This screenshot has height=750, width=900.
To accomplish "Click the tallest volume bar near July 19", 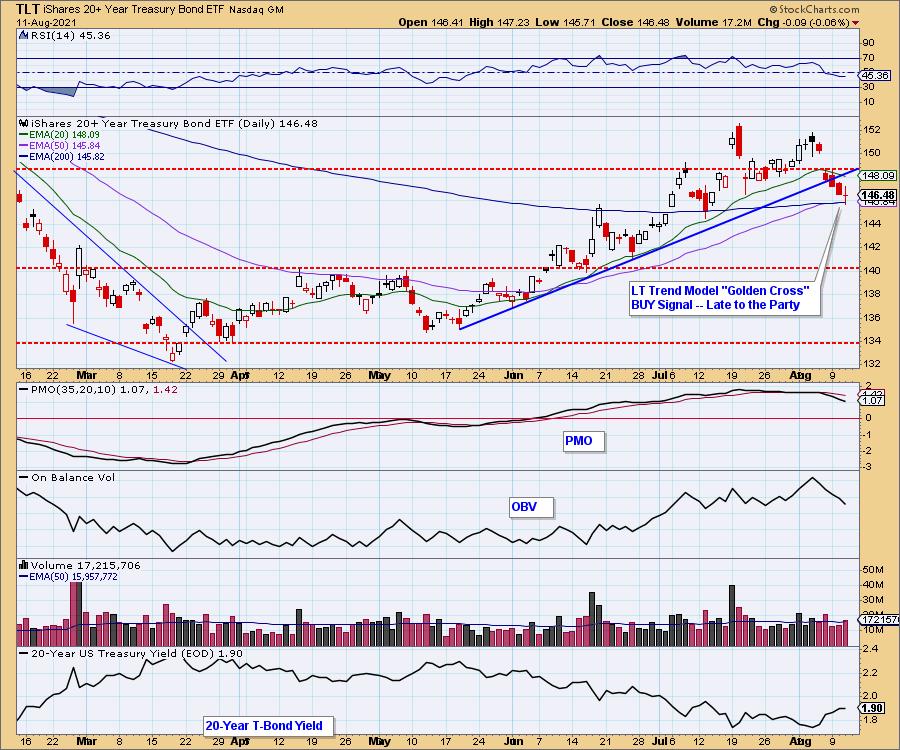I will tap(732, 616).
